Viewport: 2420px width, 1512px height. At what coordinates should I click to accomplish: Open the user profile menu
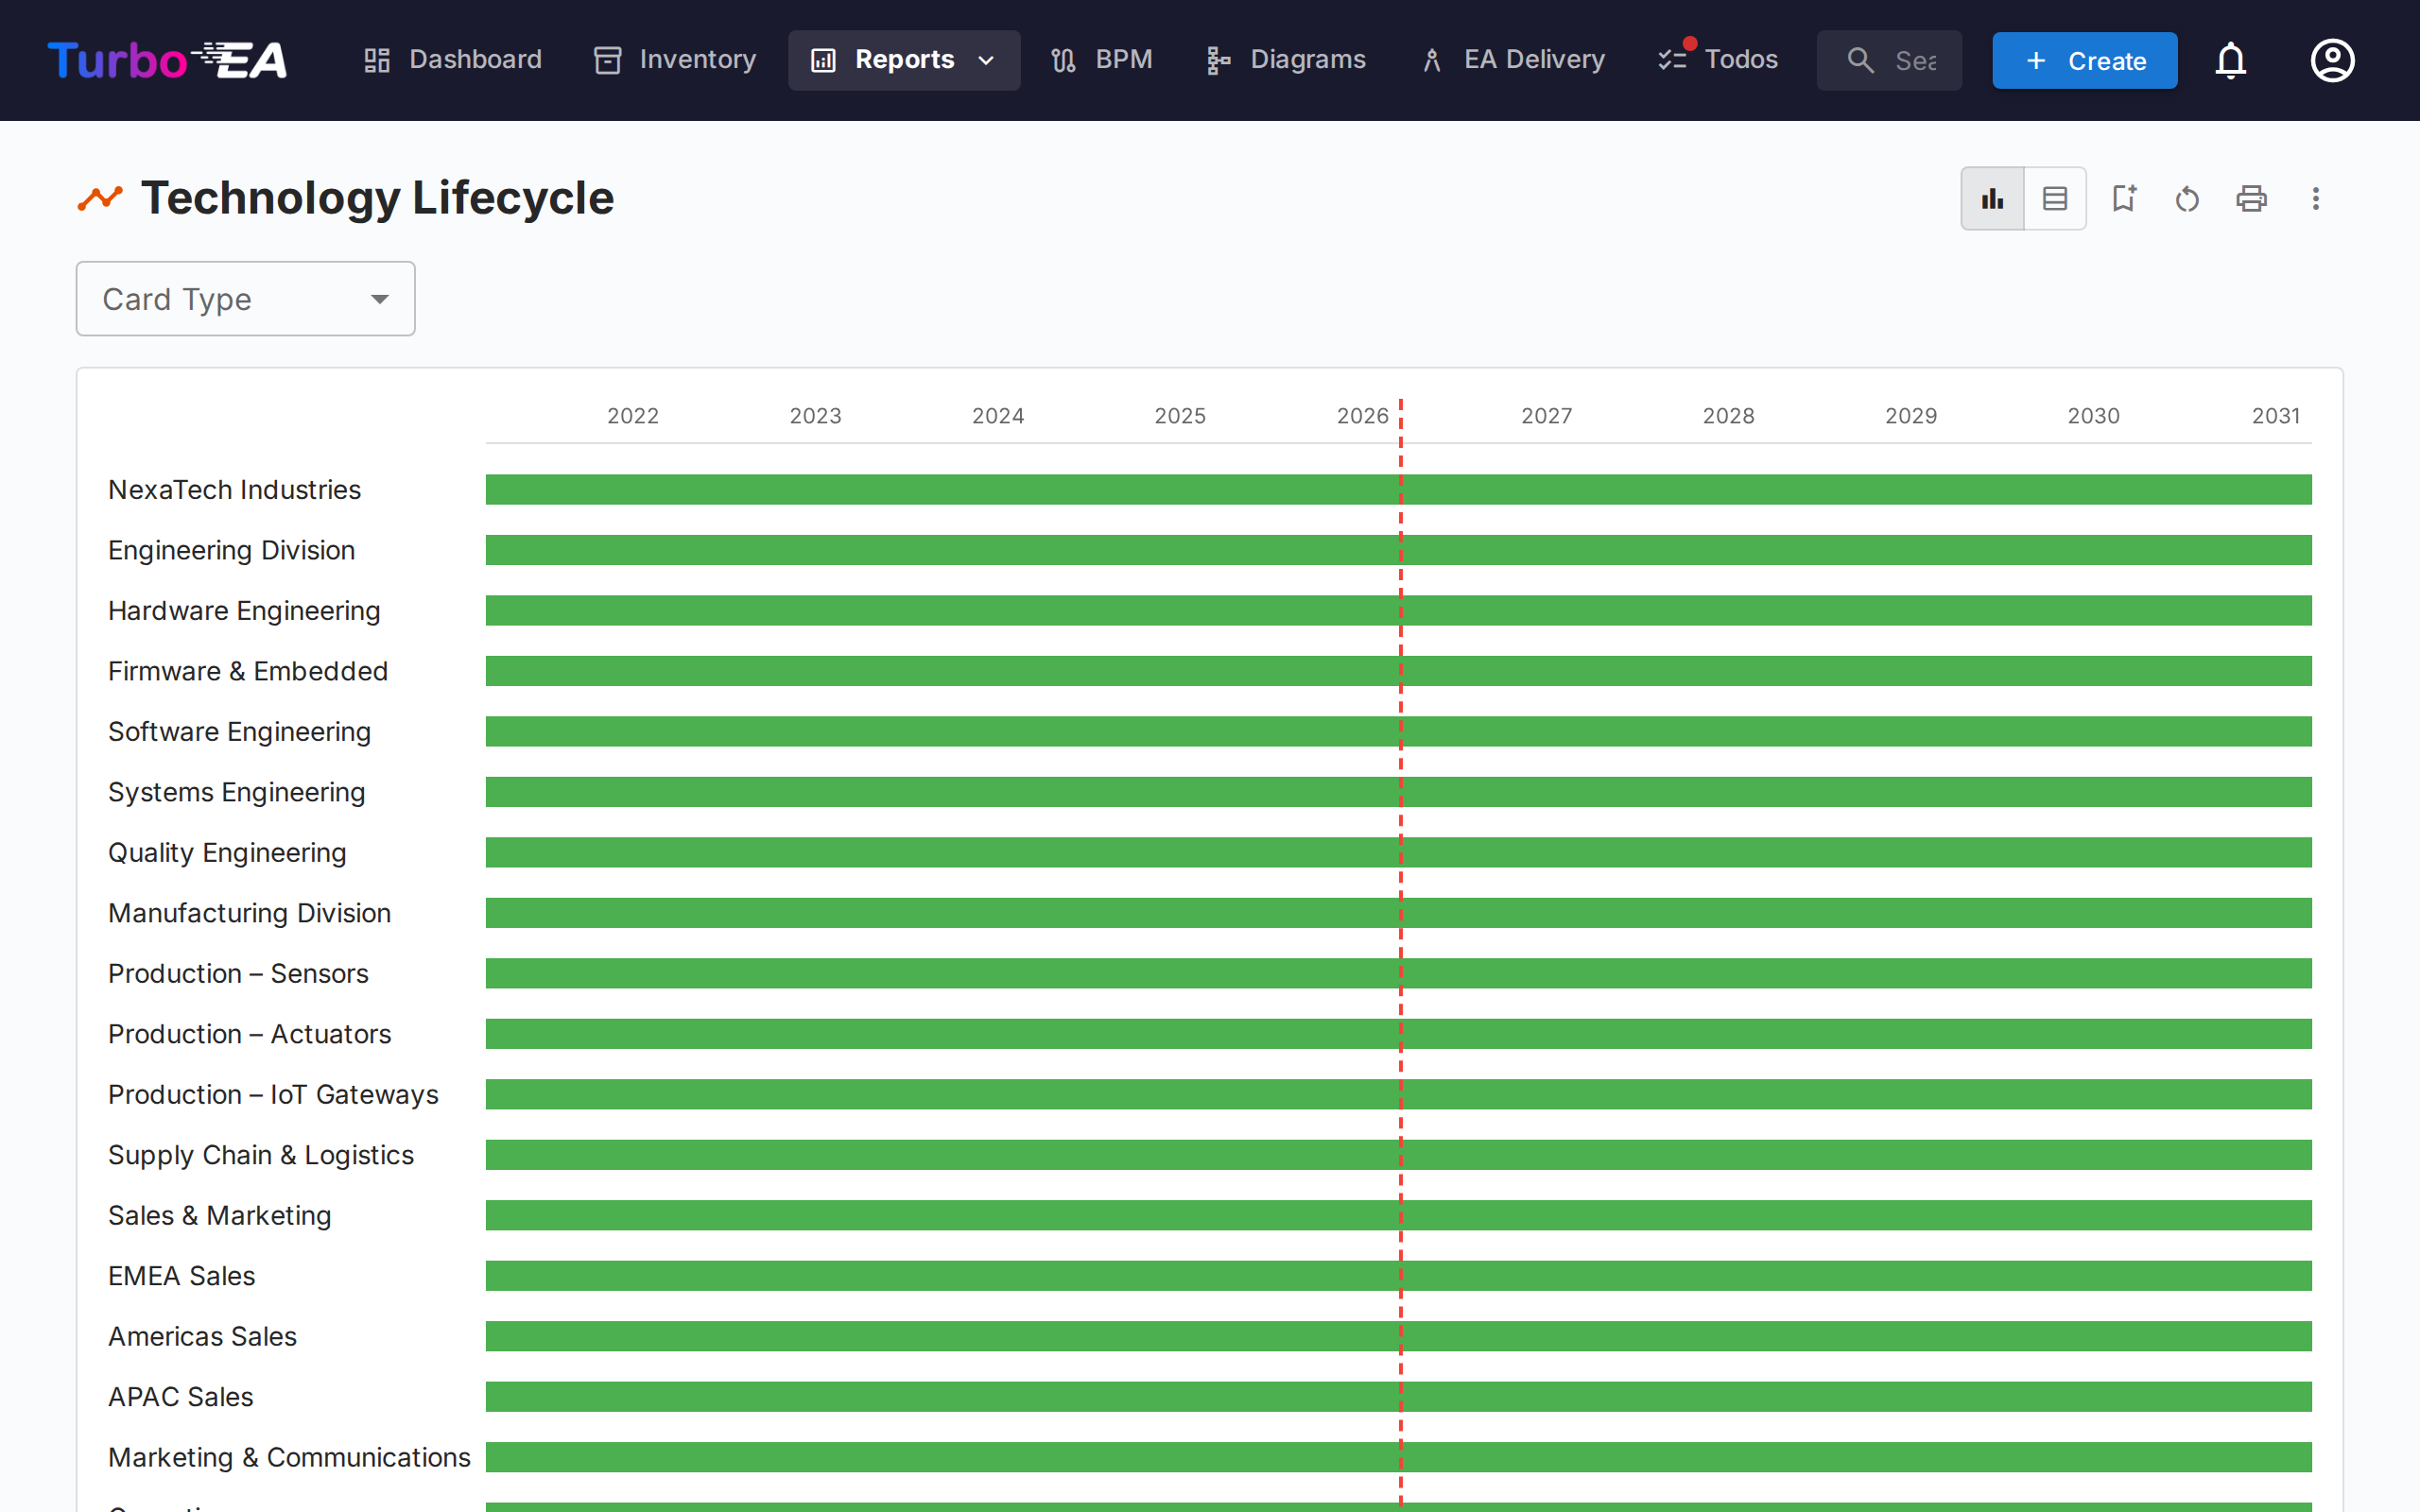tap(2332, 60)
